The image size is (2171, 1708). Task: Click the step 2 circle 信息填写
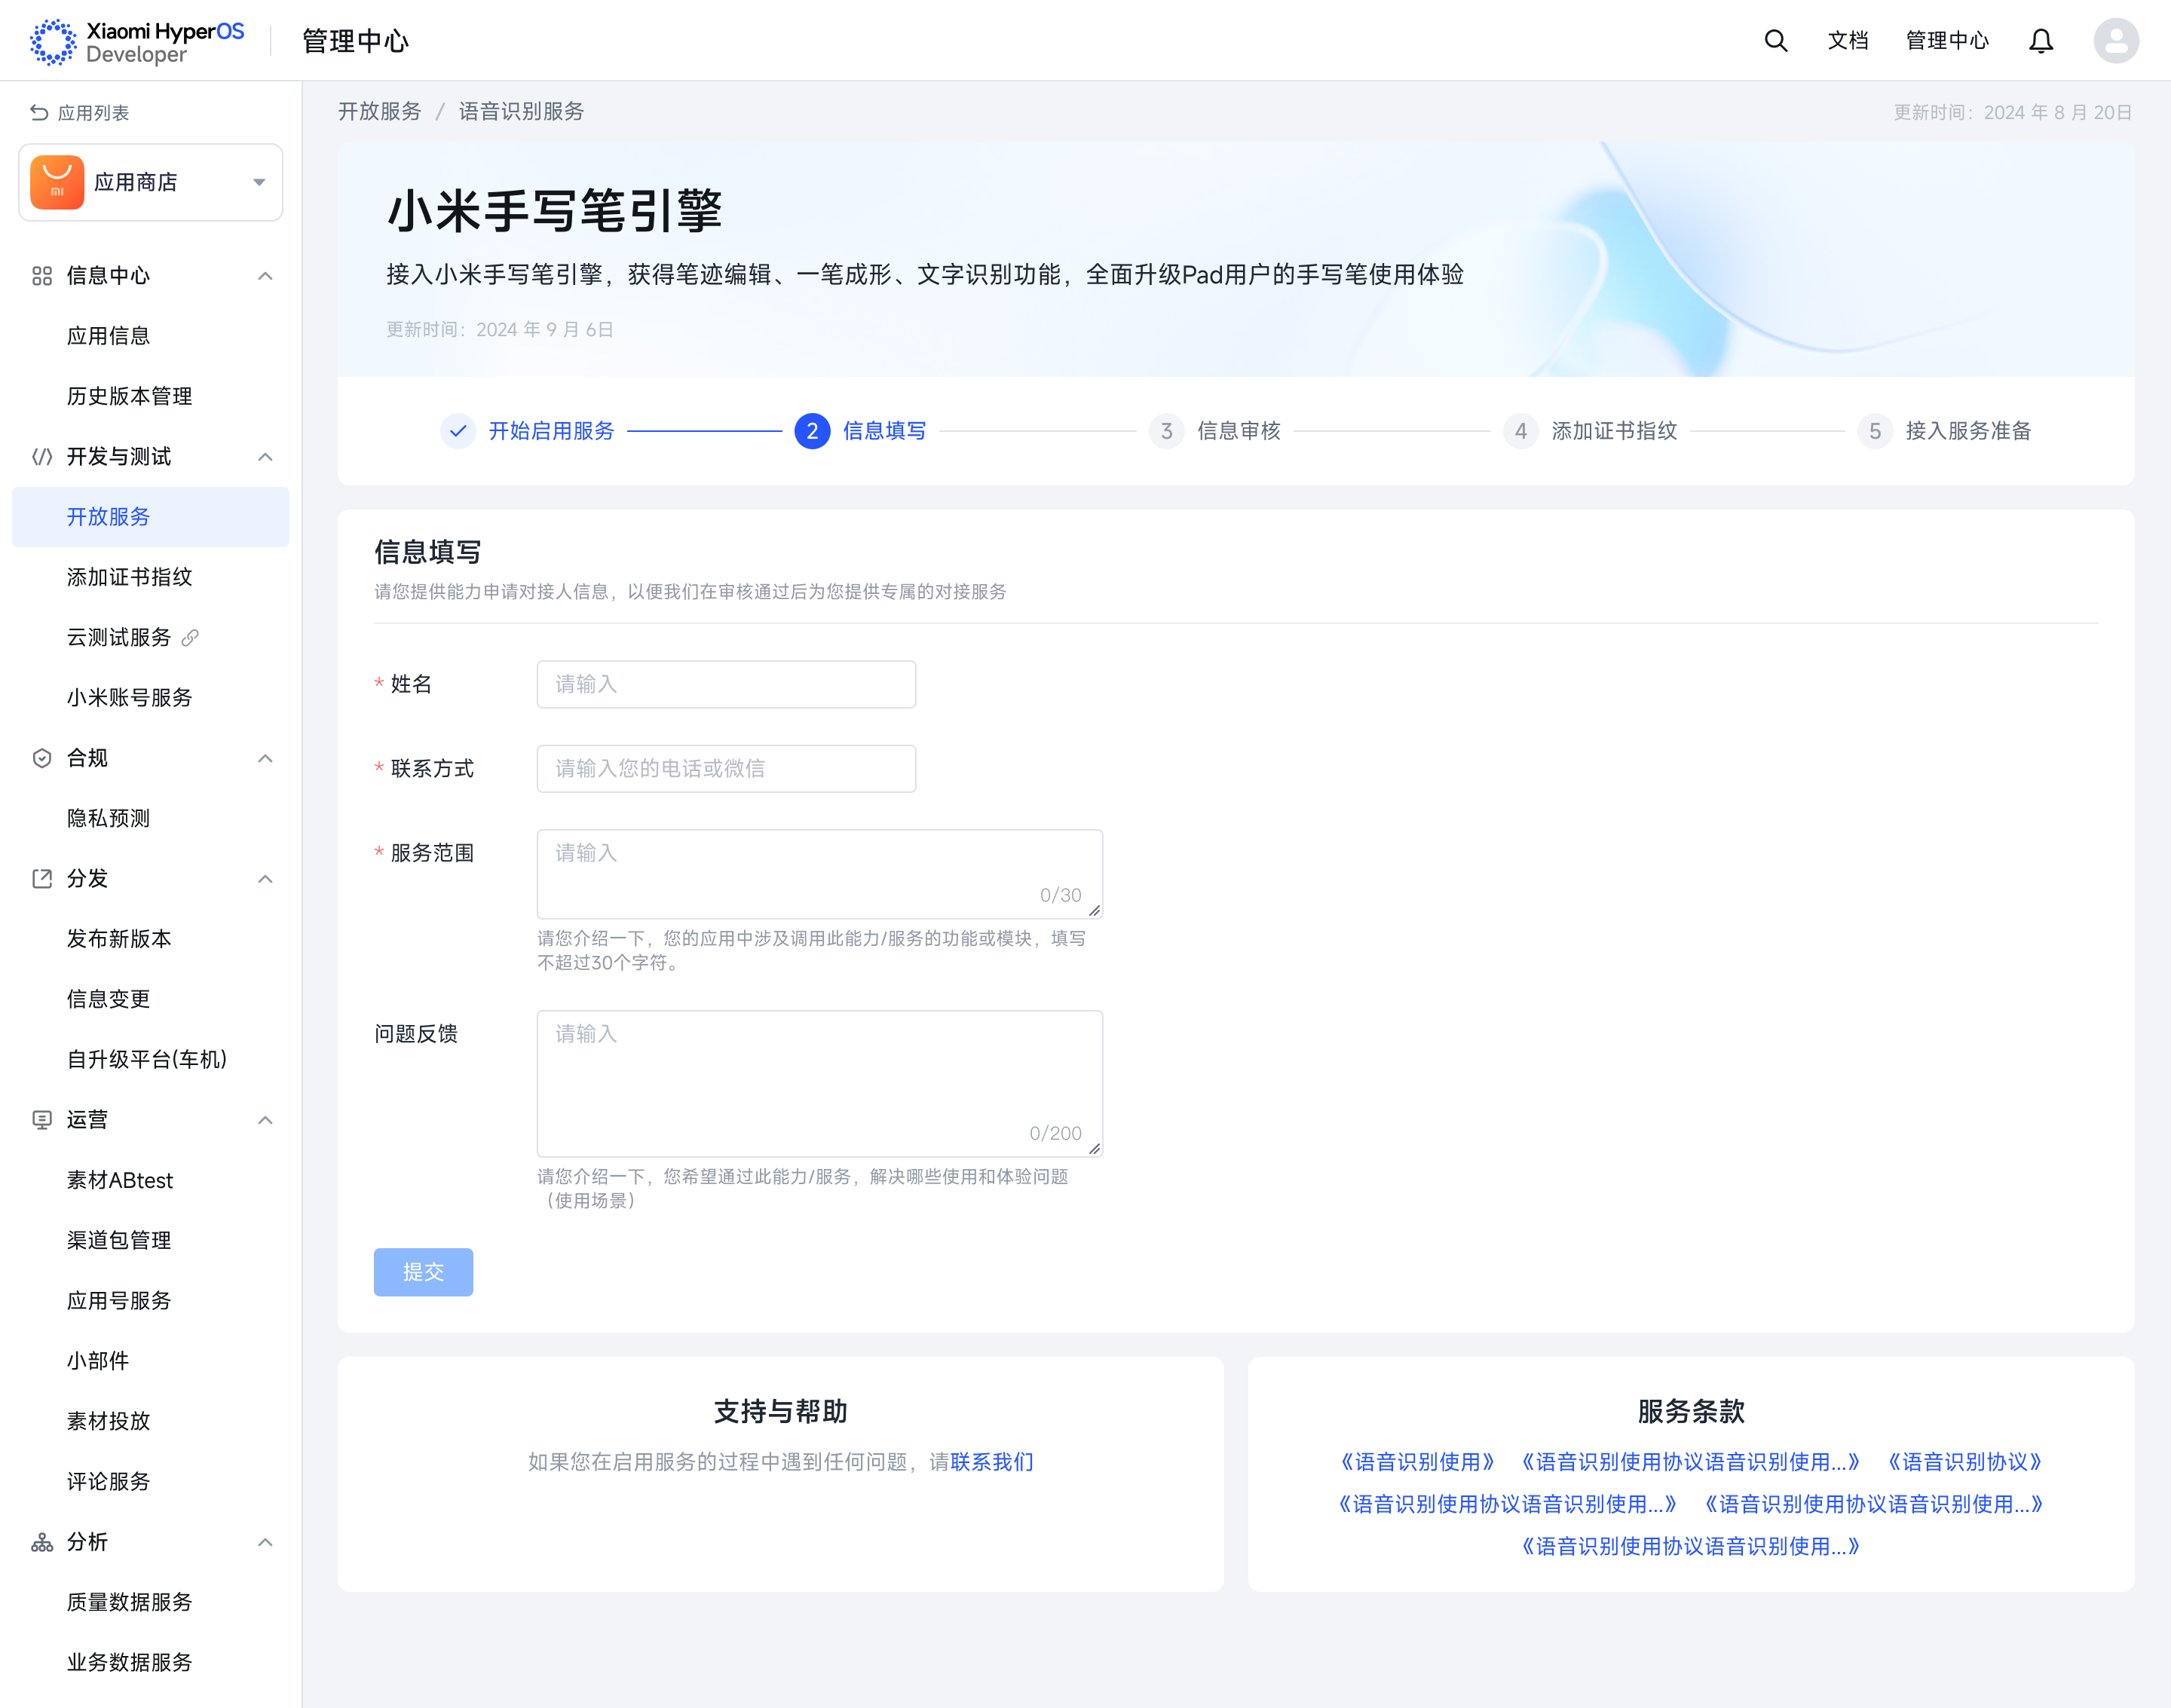(x=812, y=431)
